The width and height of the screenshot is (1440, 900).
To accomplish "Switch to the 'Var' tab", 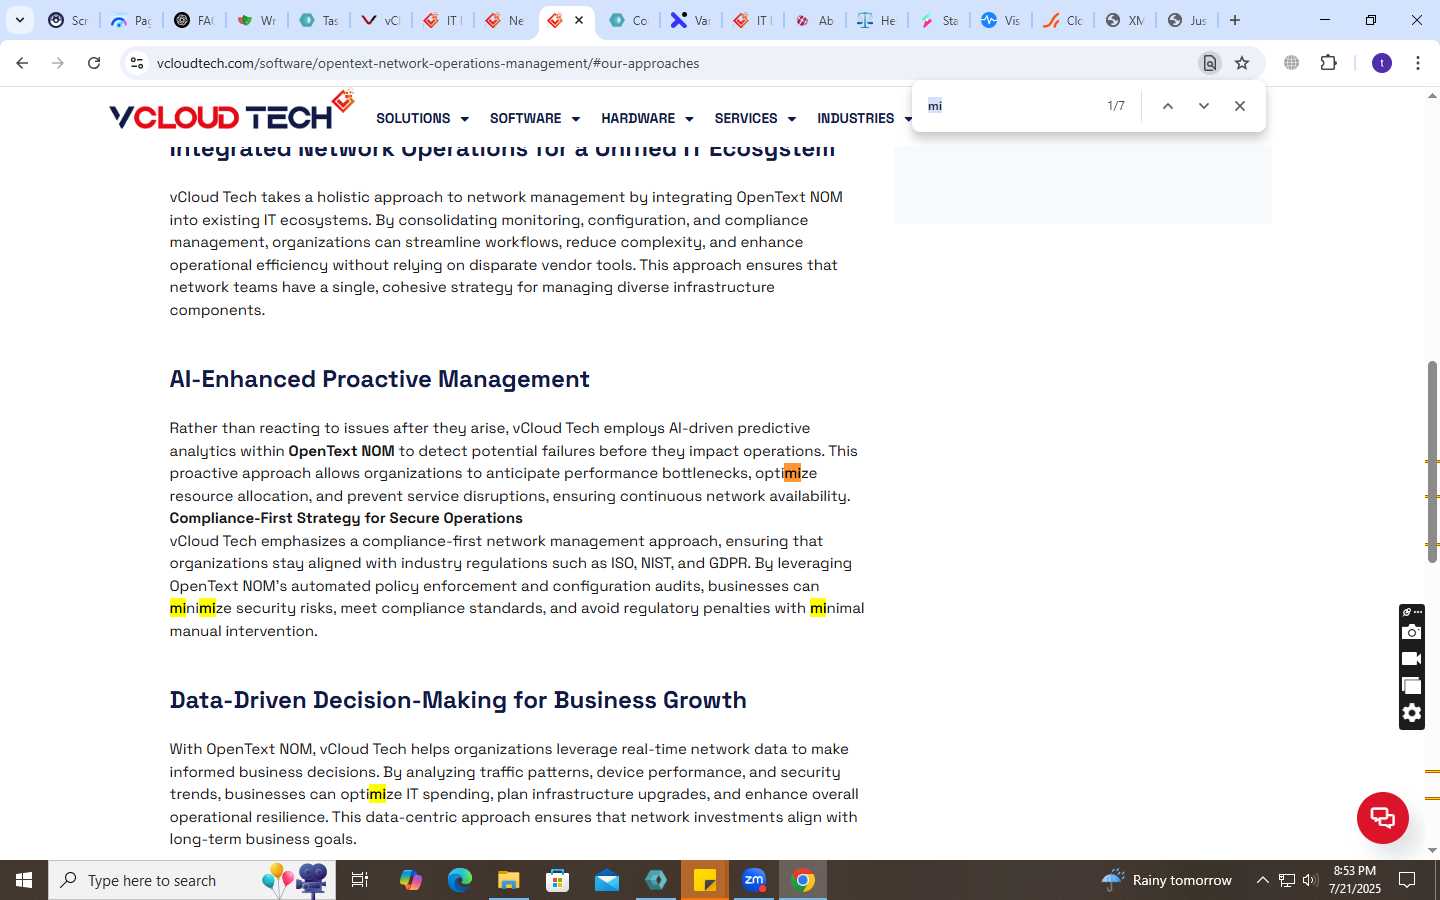I will pos(690,20).
